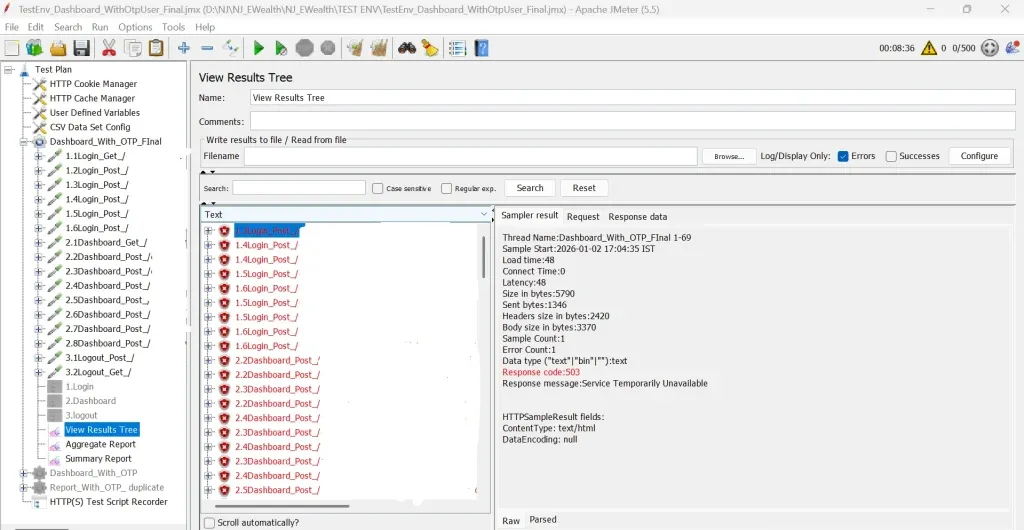
Task: Click the Paste clipboard icon
Action: (156, 48)
